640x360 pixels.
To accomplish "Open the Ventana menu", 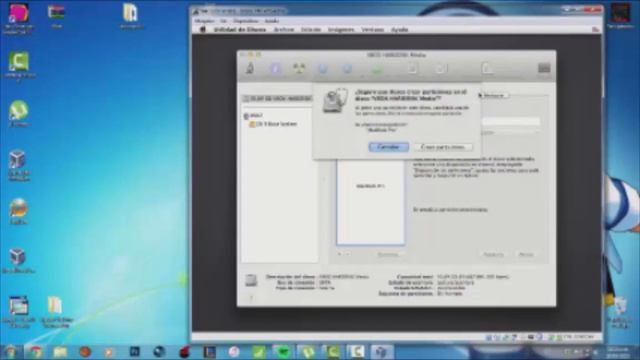I will (x=372, y=29).
